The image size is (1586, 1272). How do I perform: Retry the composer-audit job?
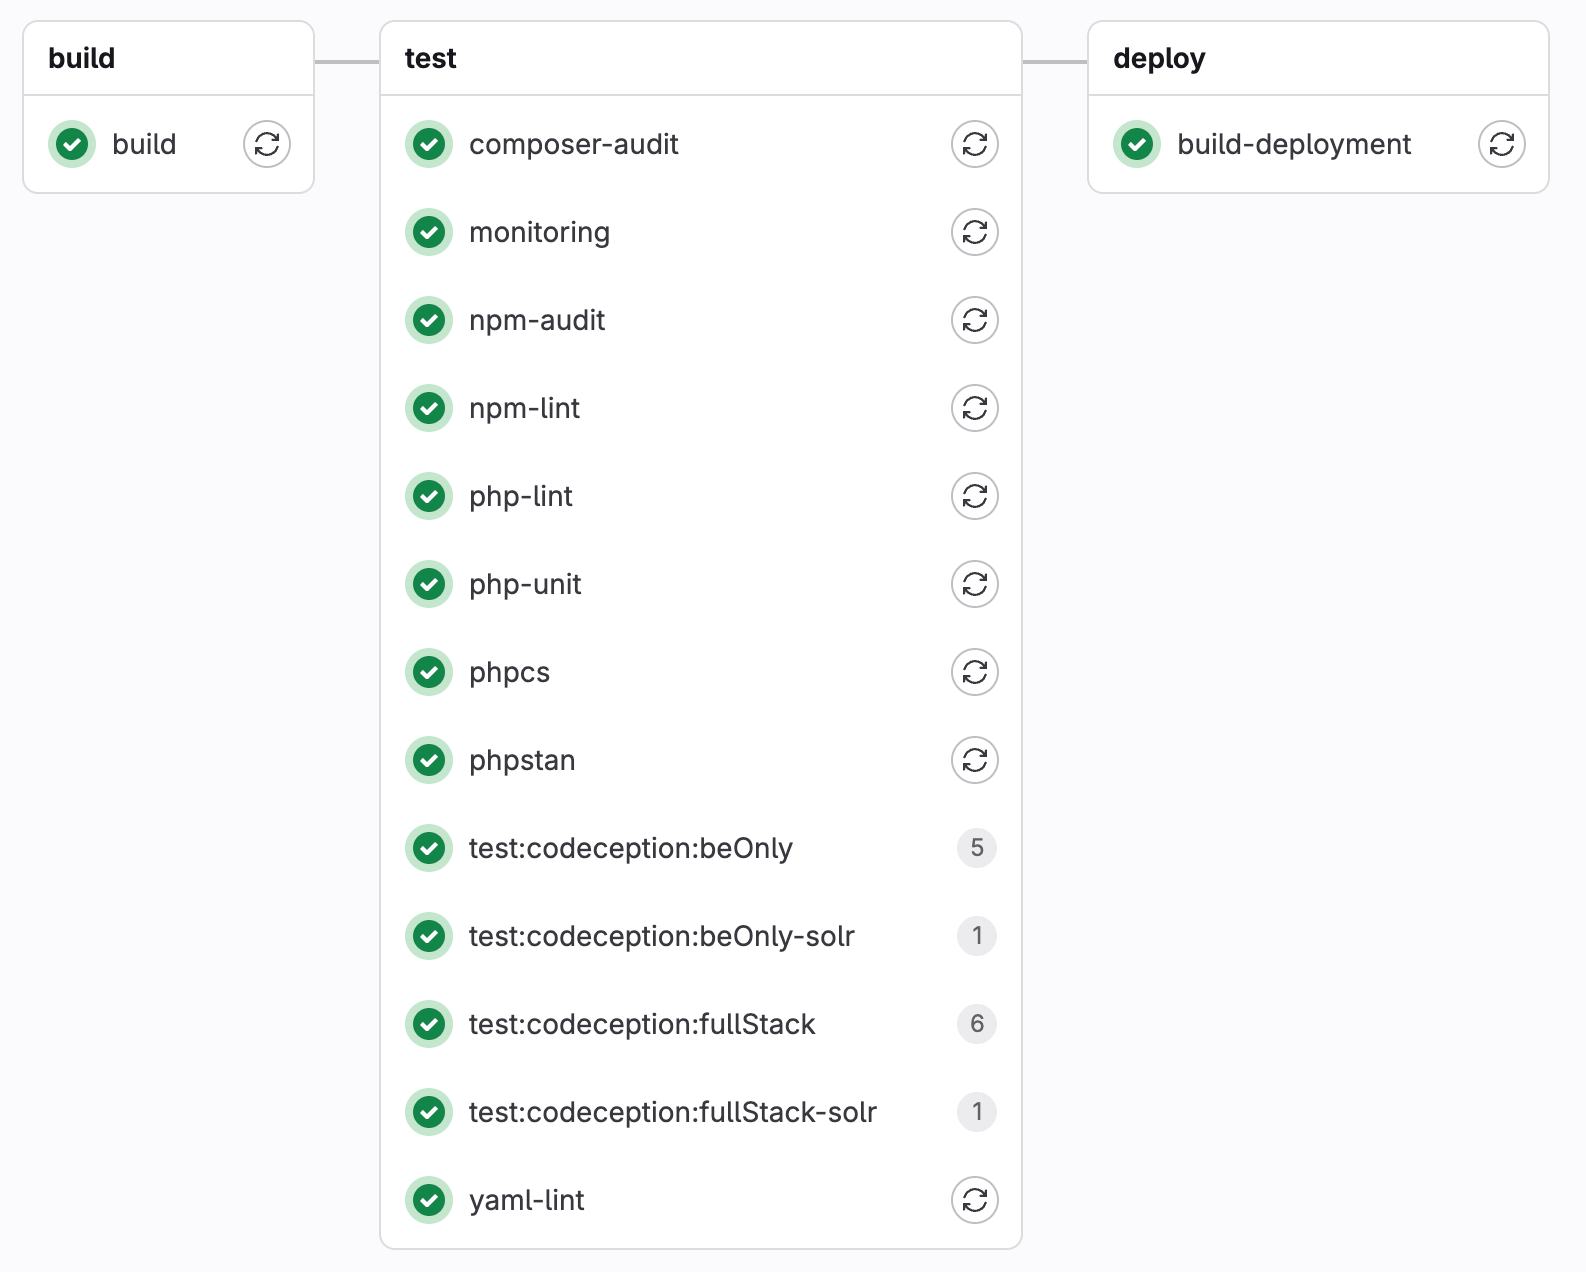974,144
